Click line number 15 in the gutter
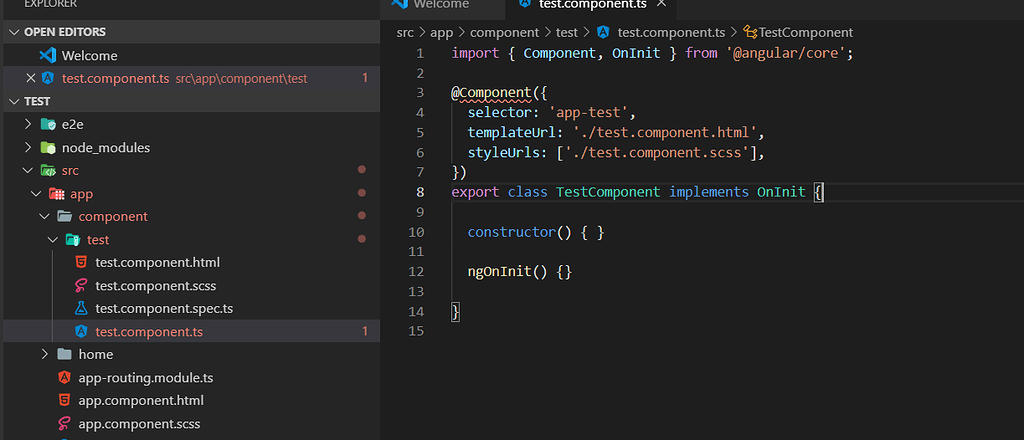1024x440 pixels. click(416, 332)
